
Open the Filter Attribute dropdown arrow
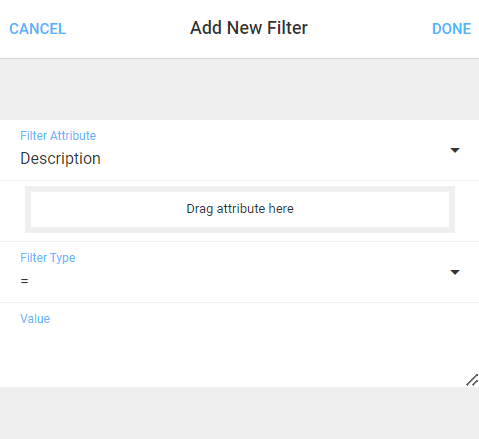[455, 150]
